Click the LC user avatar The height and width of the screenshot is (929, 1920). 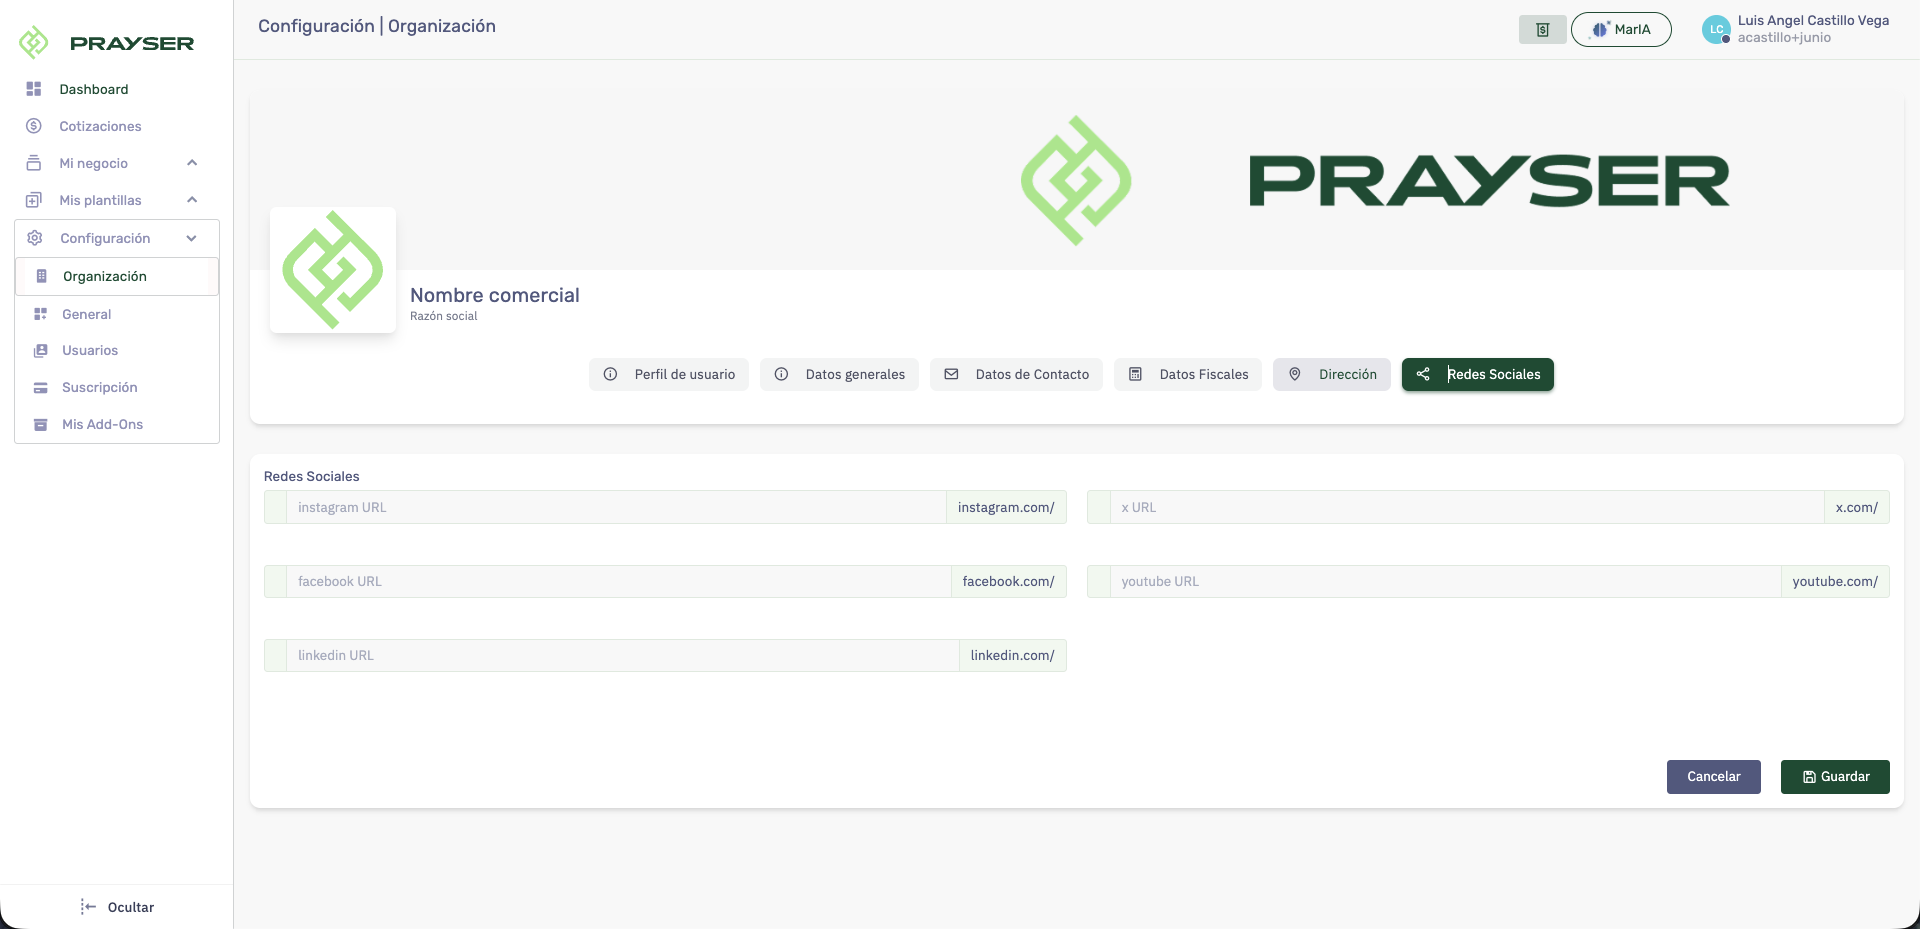click(x=1716, y=30)
